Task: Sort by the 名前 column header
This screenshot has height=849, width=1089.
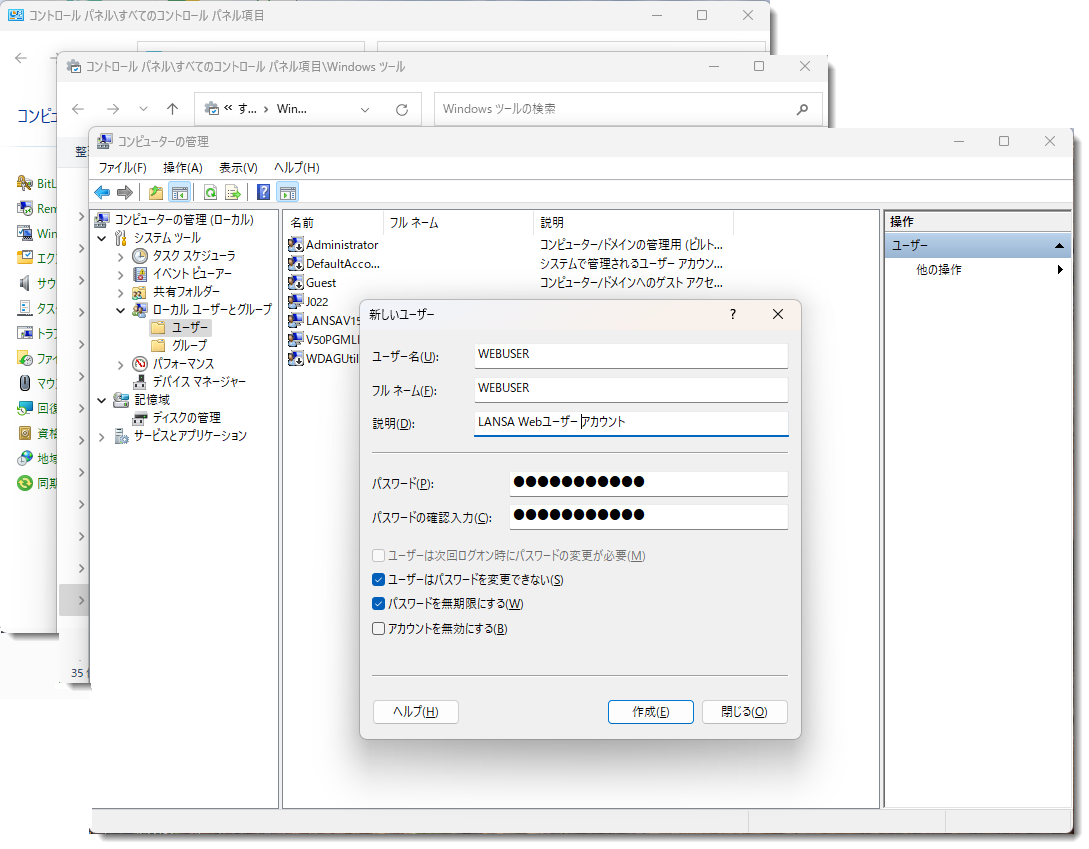Action: (x=333, y=223)
